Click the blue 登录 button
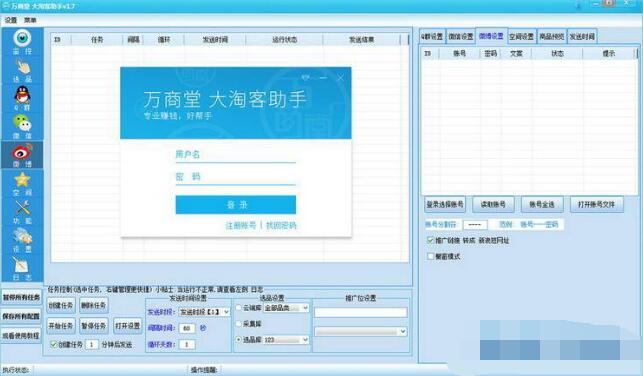This screenshot has width=643, height=376. 235,205
